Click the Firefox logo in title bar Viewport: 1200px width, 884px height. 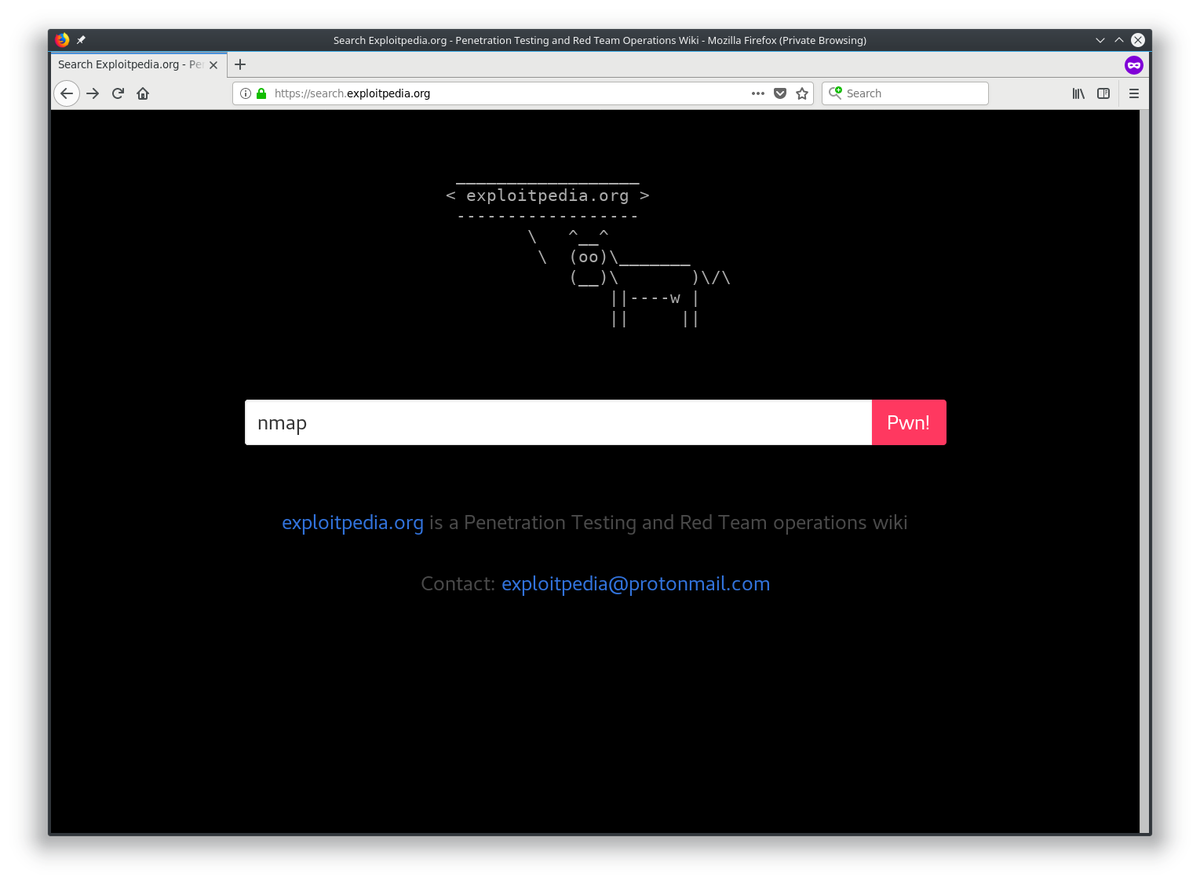click(62, 40)
